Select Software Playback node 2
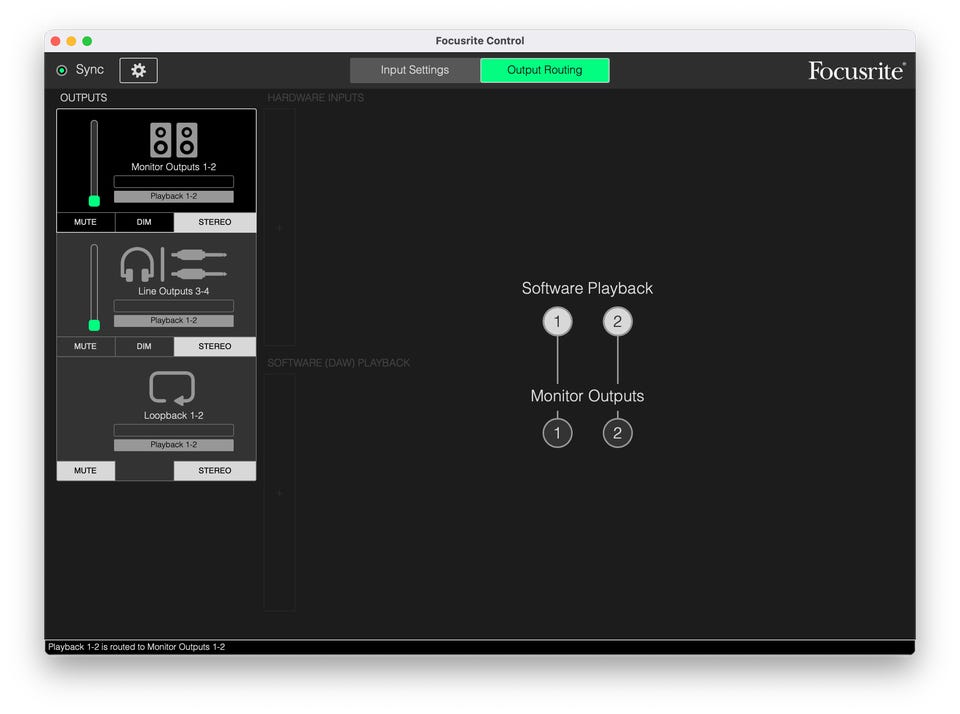The height and width of the screenshot is (714, 960). click(x=617, y=321)
